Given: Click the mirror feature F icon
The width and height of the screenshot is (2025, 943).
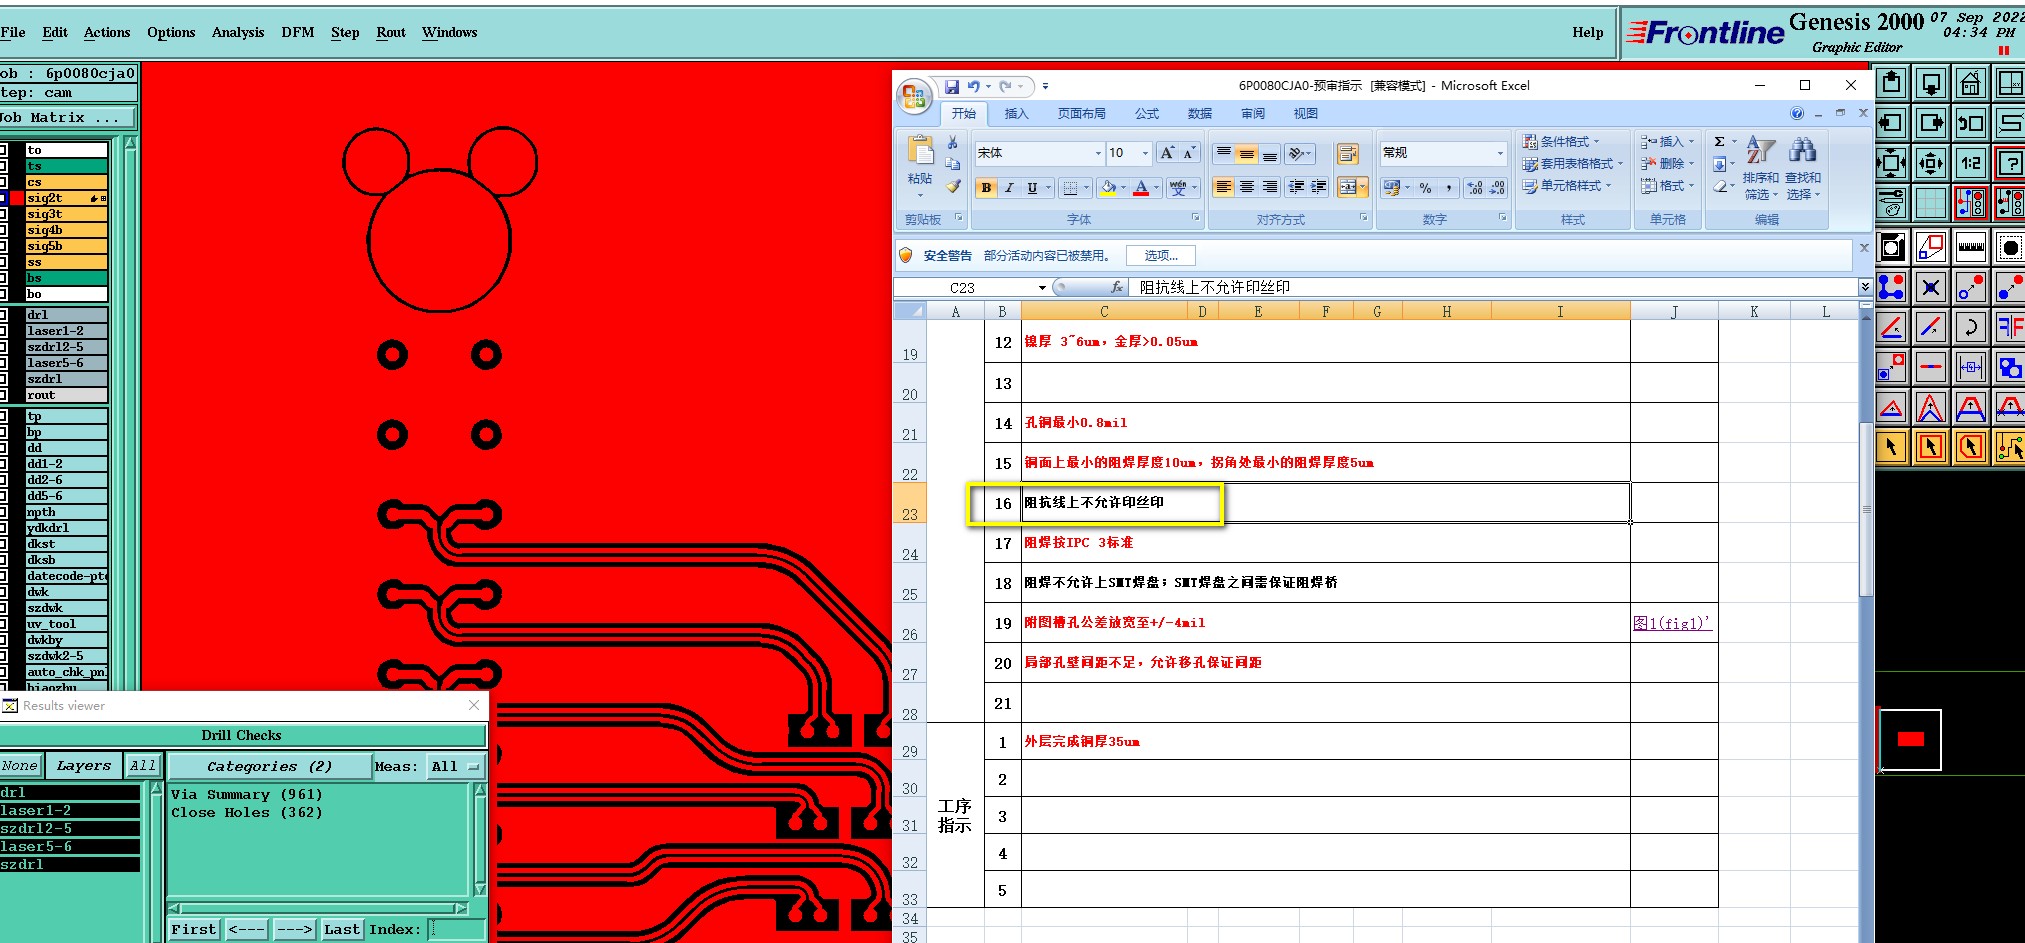Looking at the screenshot, I should coord(2009,327).
